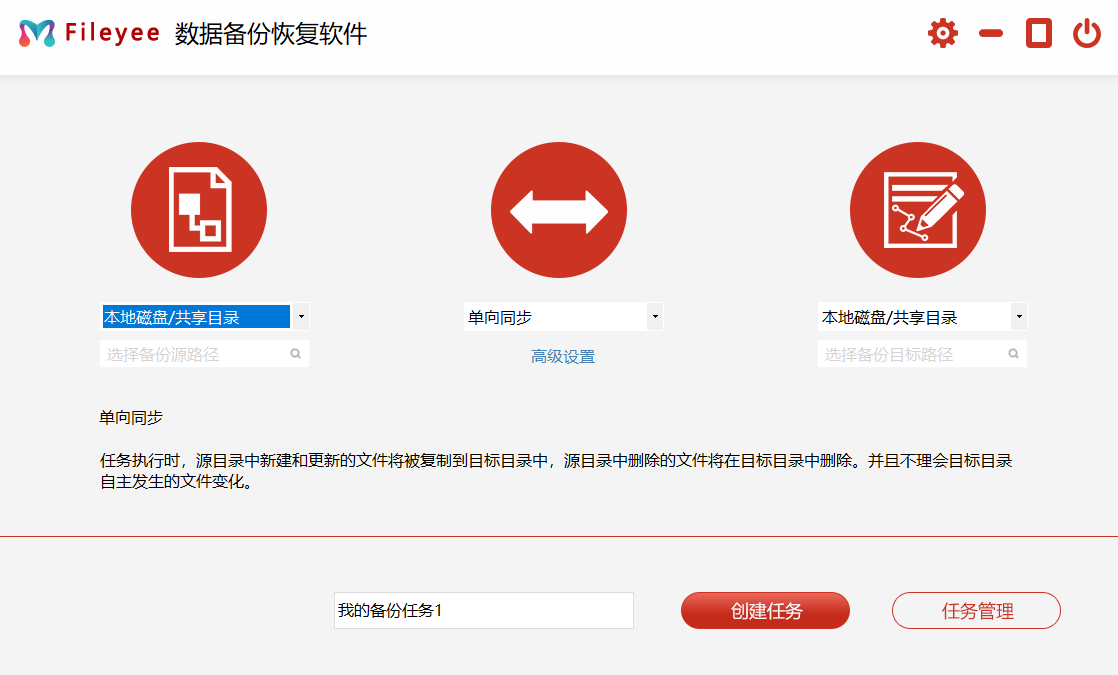1118x675 pixels.
Task: Click the highlighted source type combo box text
Action: coord(196,318)
